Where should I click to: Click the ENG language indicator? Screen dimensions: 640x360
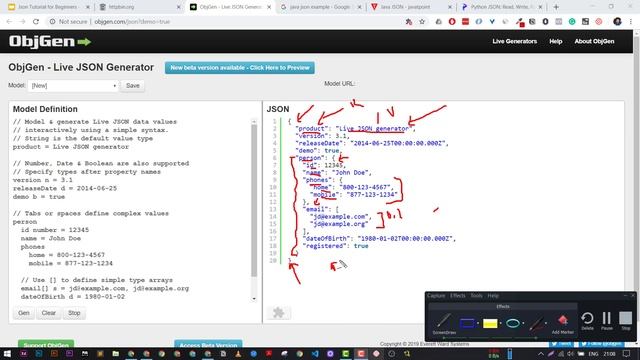[x=593, y=354]
